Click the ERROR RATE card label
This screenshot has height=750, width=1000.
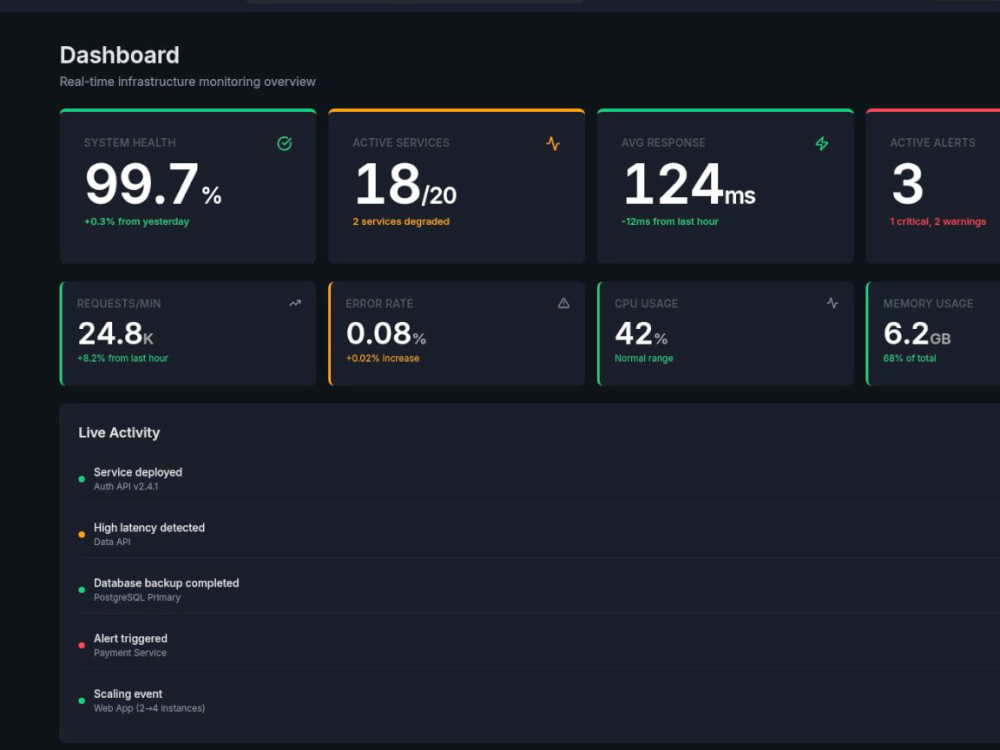(379, 304)
